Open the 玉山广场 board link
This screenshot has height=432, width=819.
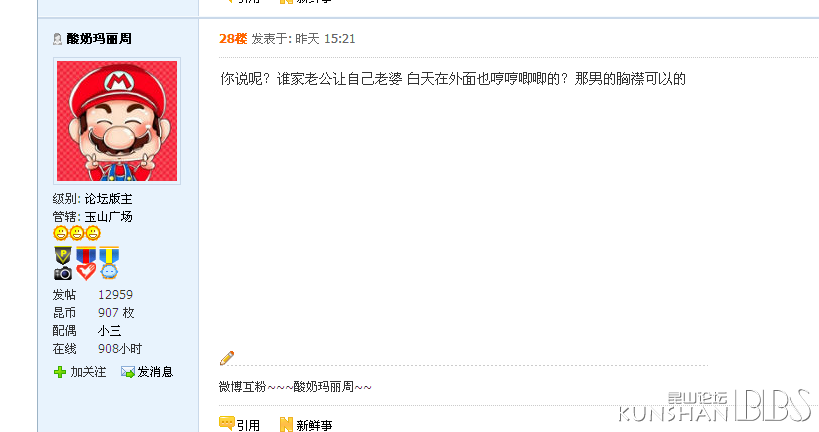click(109, 217)
